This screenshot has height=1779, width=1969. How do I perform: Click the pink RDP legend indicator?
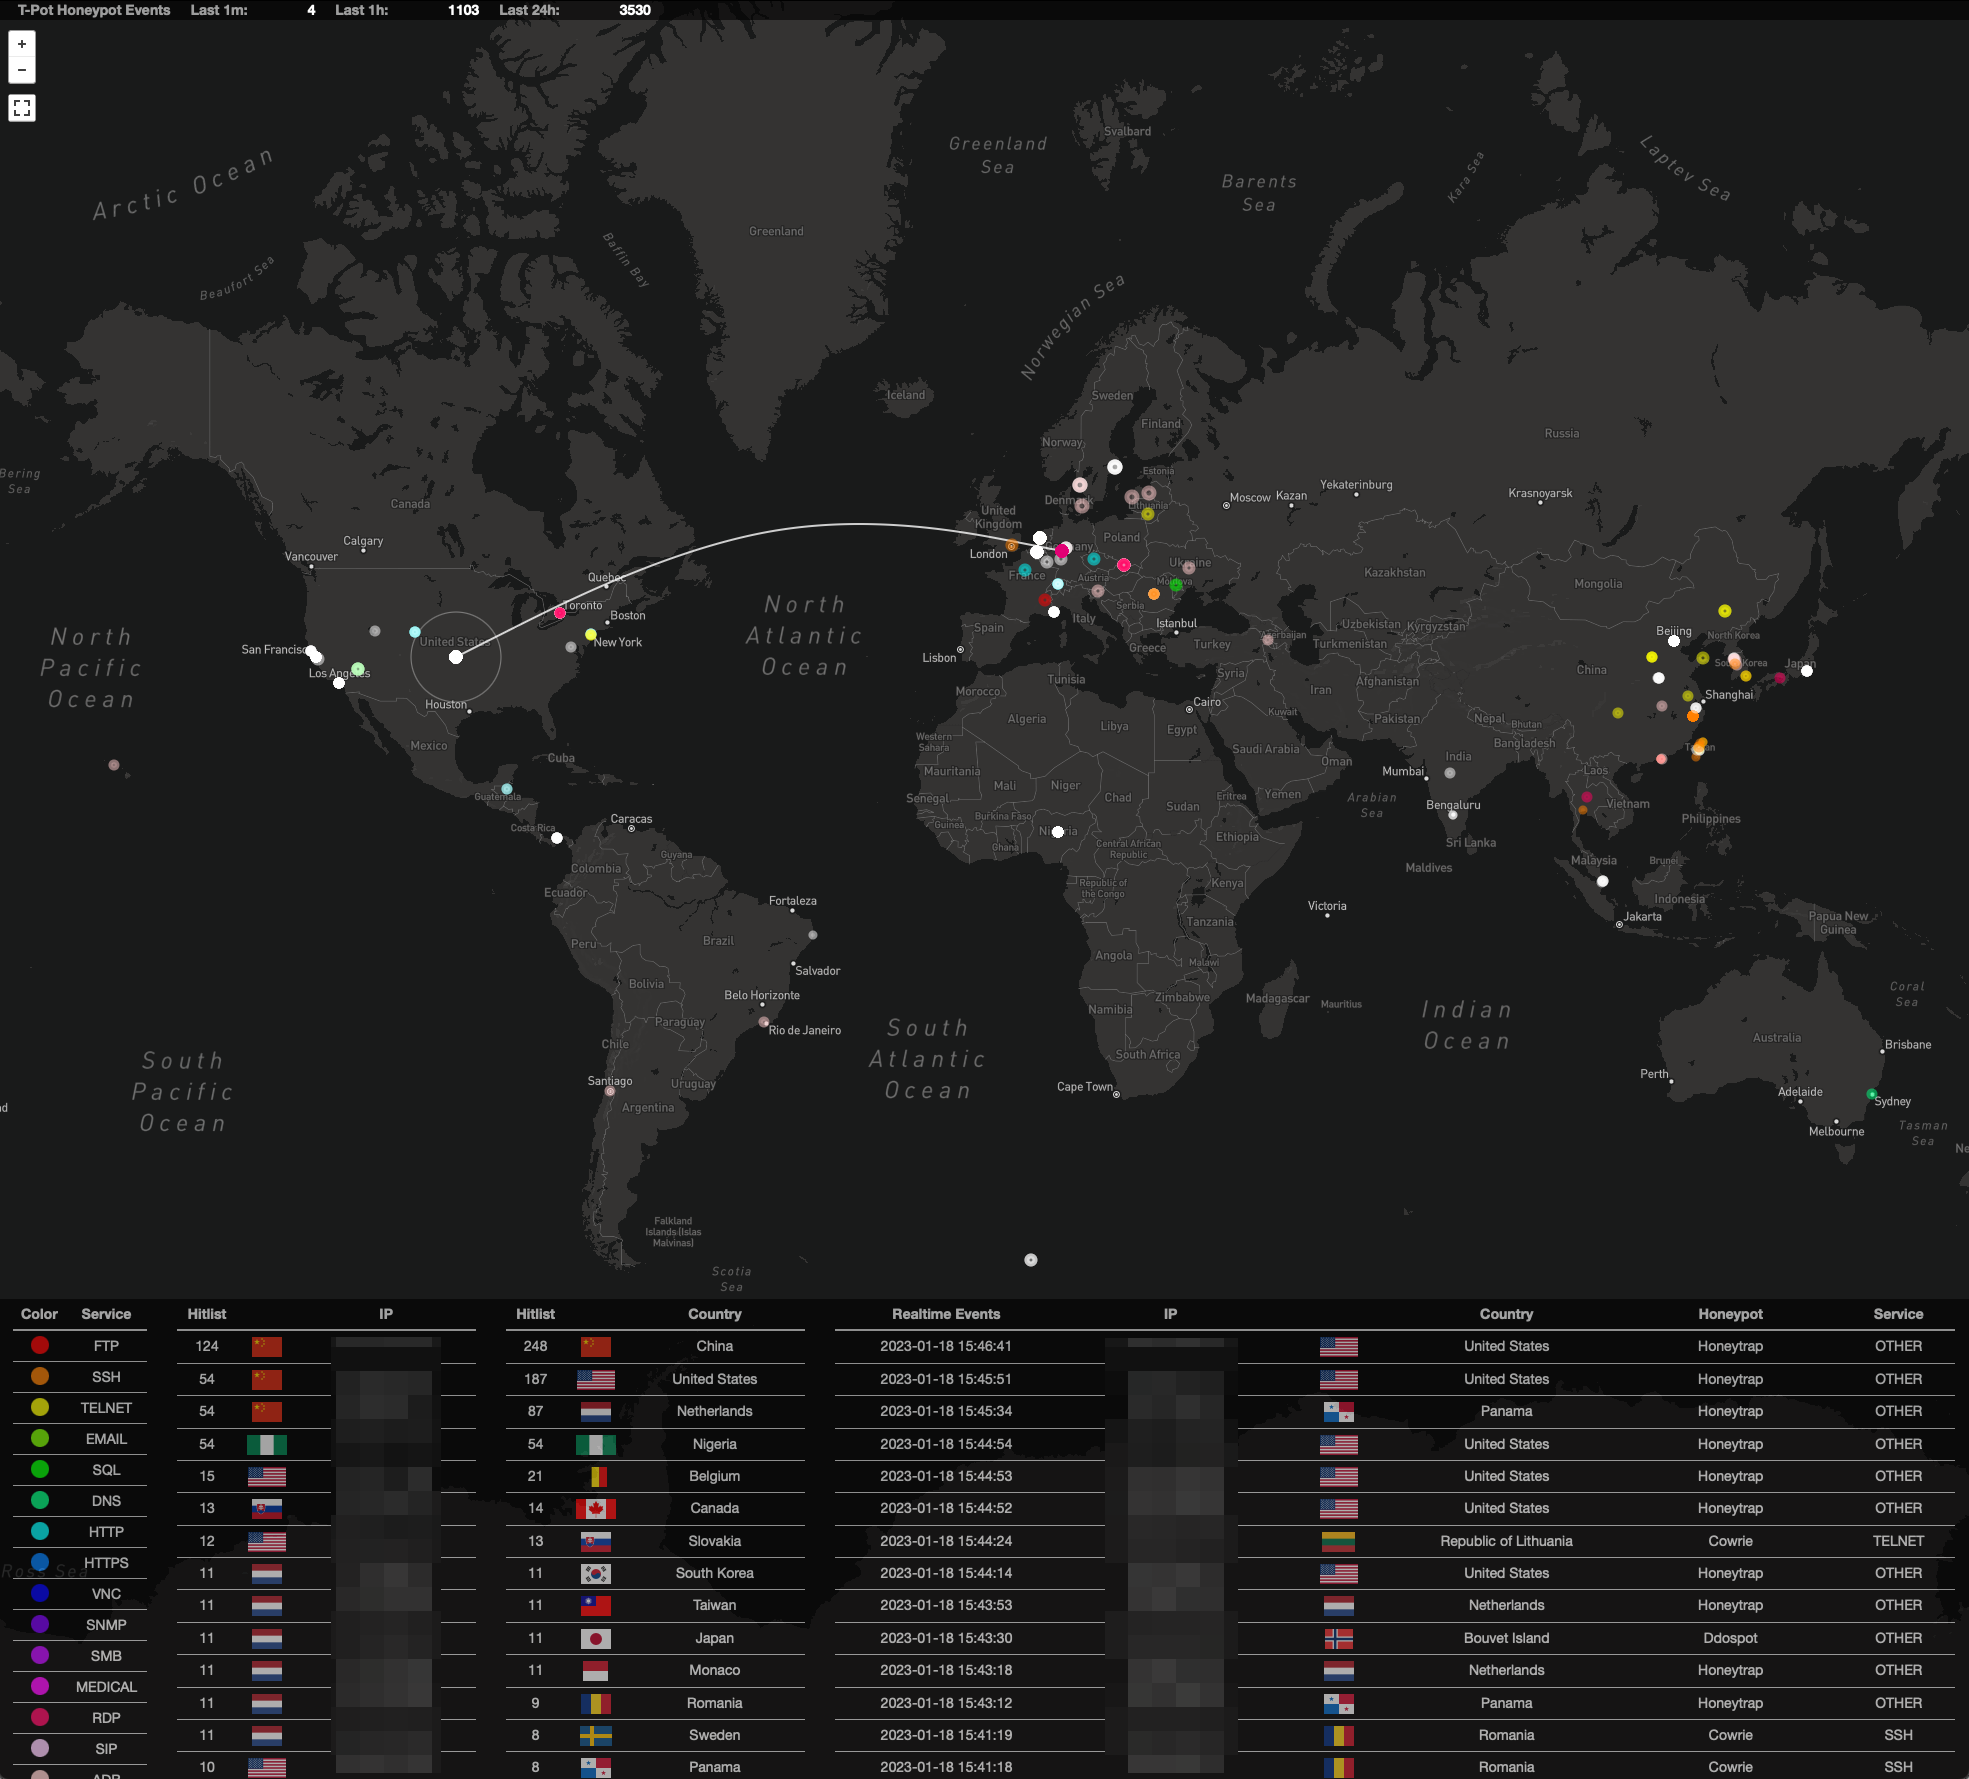coord(39,1717)
